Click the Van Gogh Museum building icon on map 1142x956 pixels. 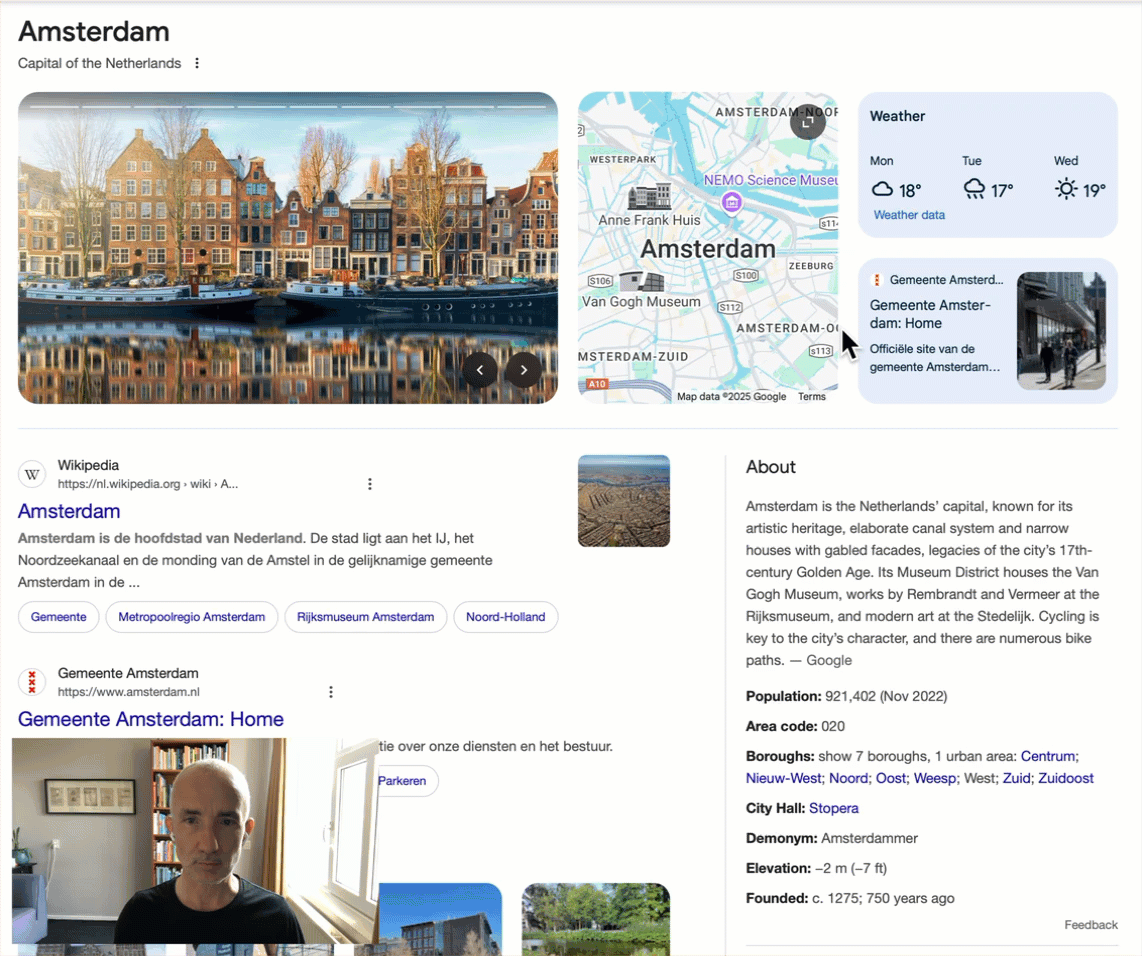(x=641, y=281)
